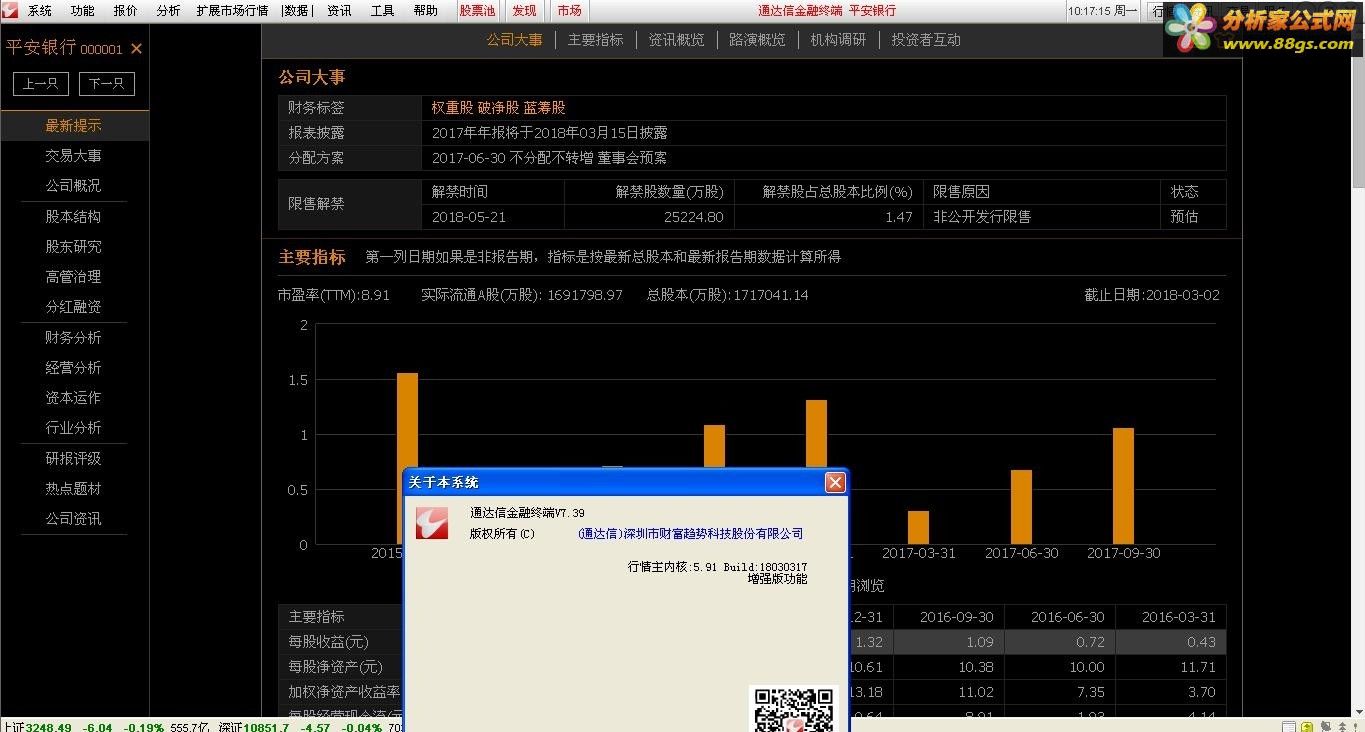Click the TDX app logo icon in menu bar
The image size is (1365, 732).
click(x=10, y=10)
